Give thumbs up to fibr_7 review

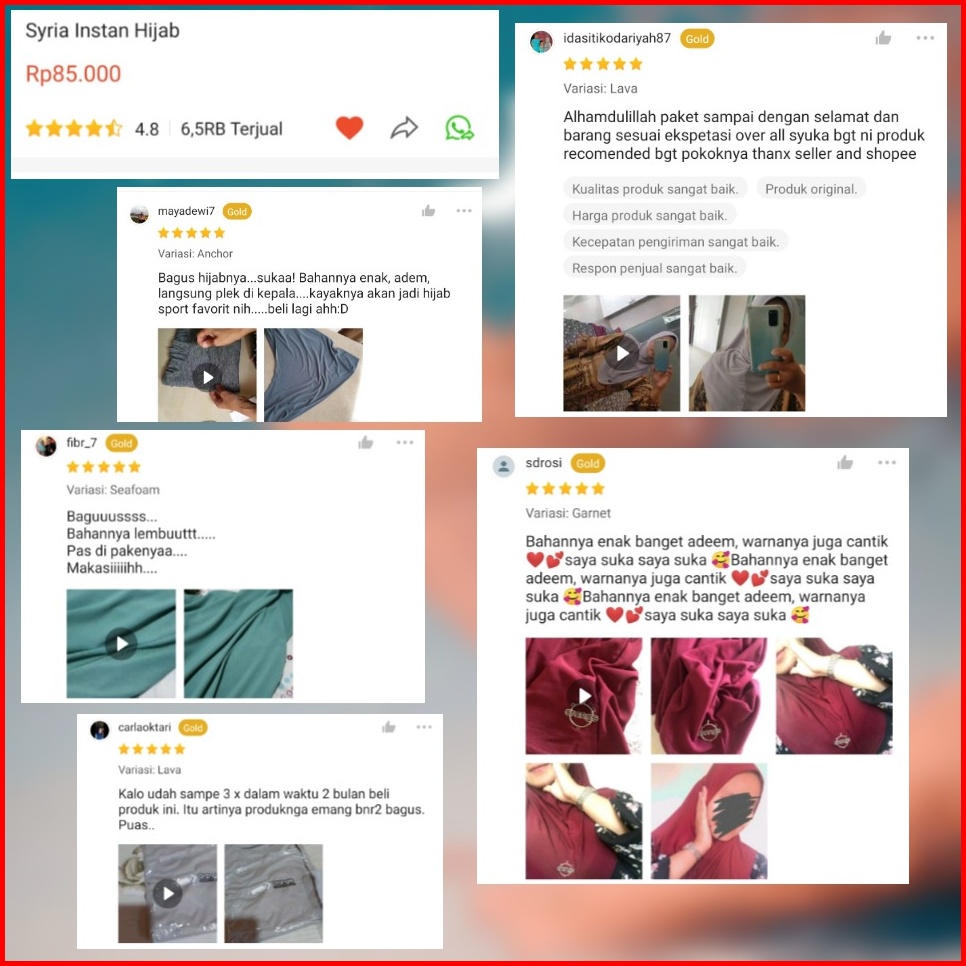tap(365, 442)
